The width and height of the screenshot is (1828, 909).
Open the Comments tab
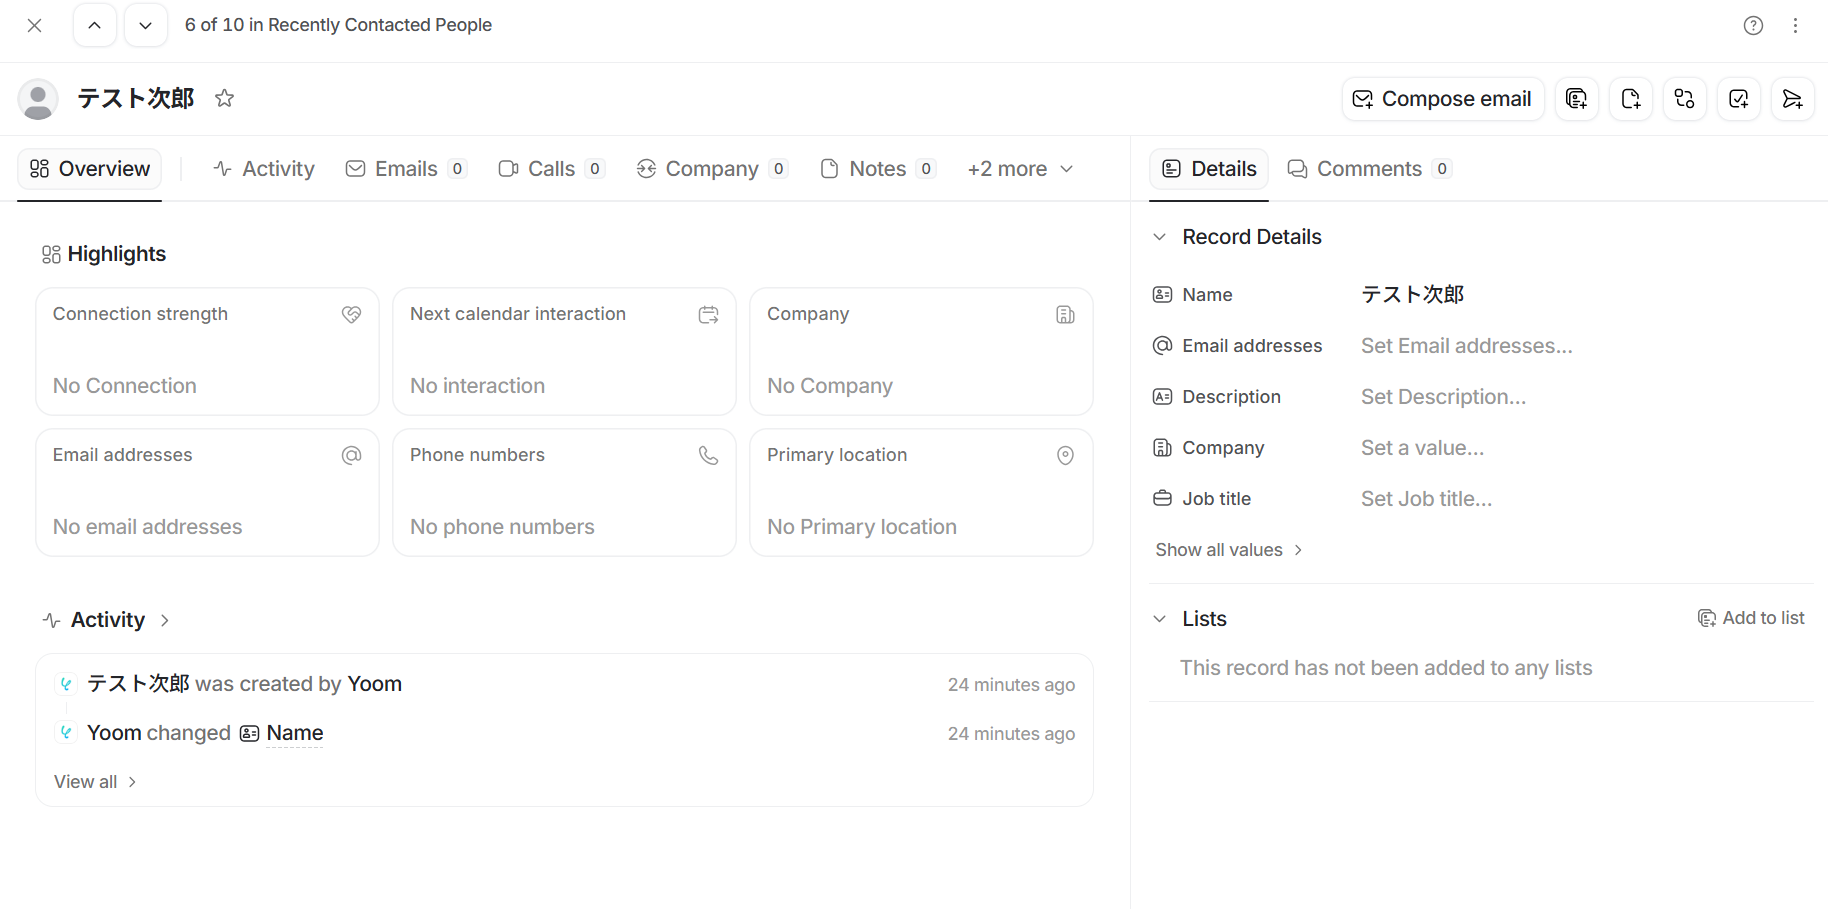coord(1368,169)
